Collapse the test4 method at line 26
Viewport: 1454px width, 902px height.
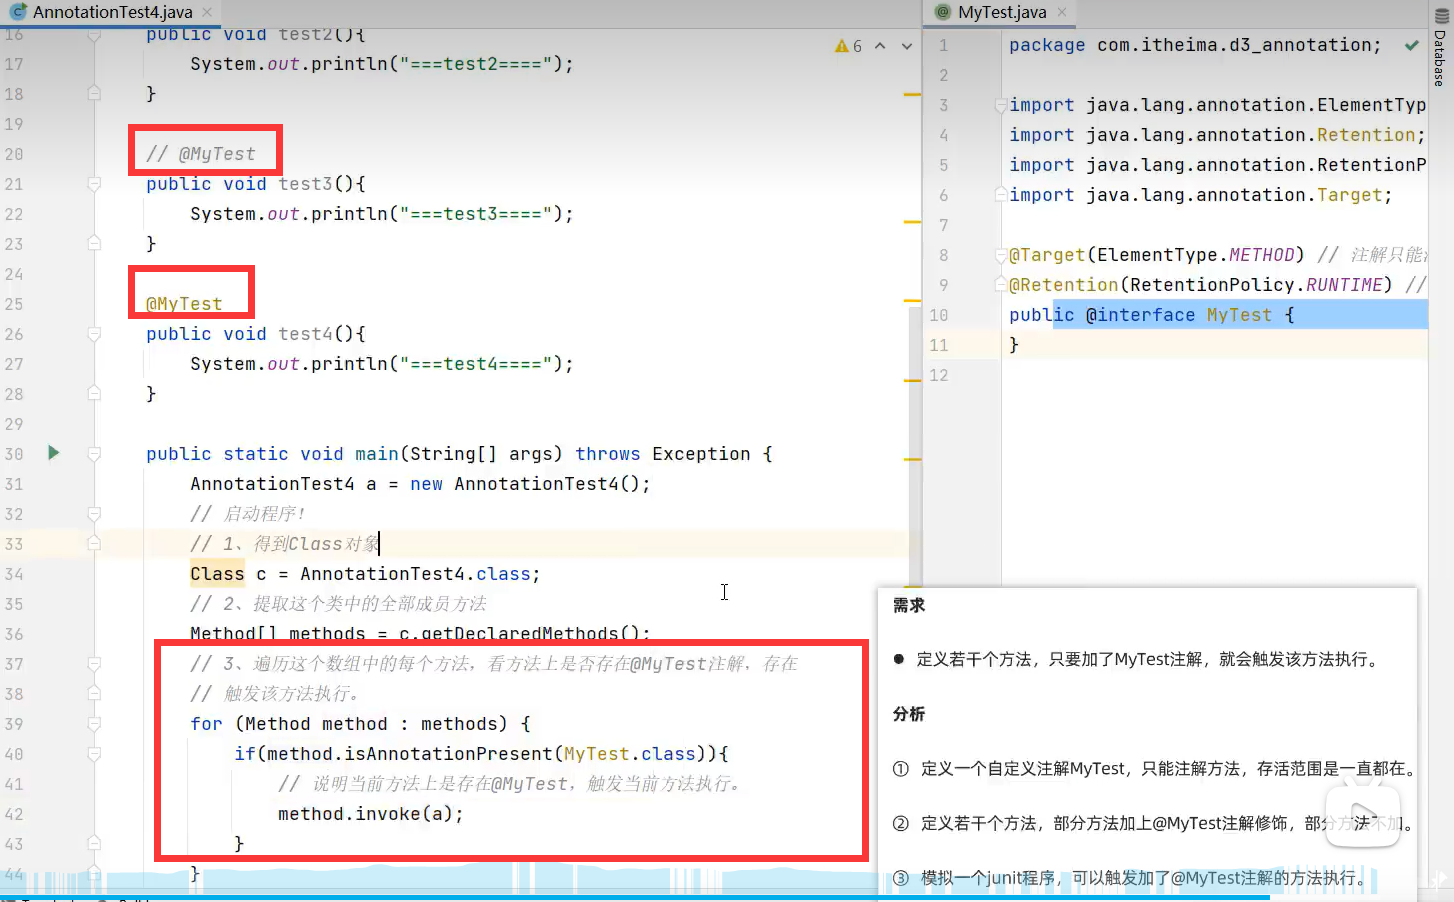point(94,334)
